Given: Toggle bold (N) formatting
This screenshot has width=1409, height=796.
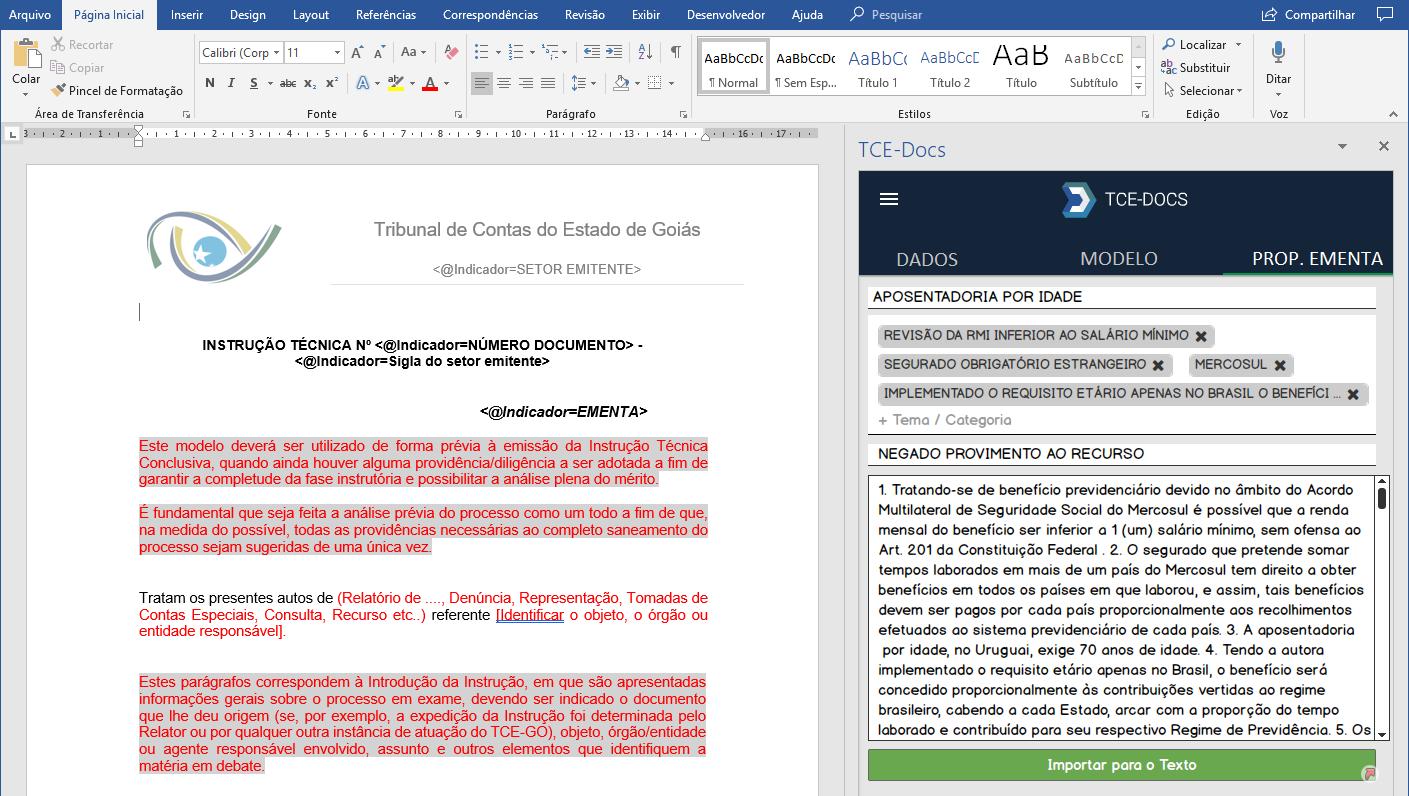Looking at the screenshot, I should 210,83.
